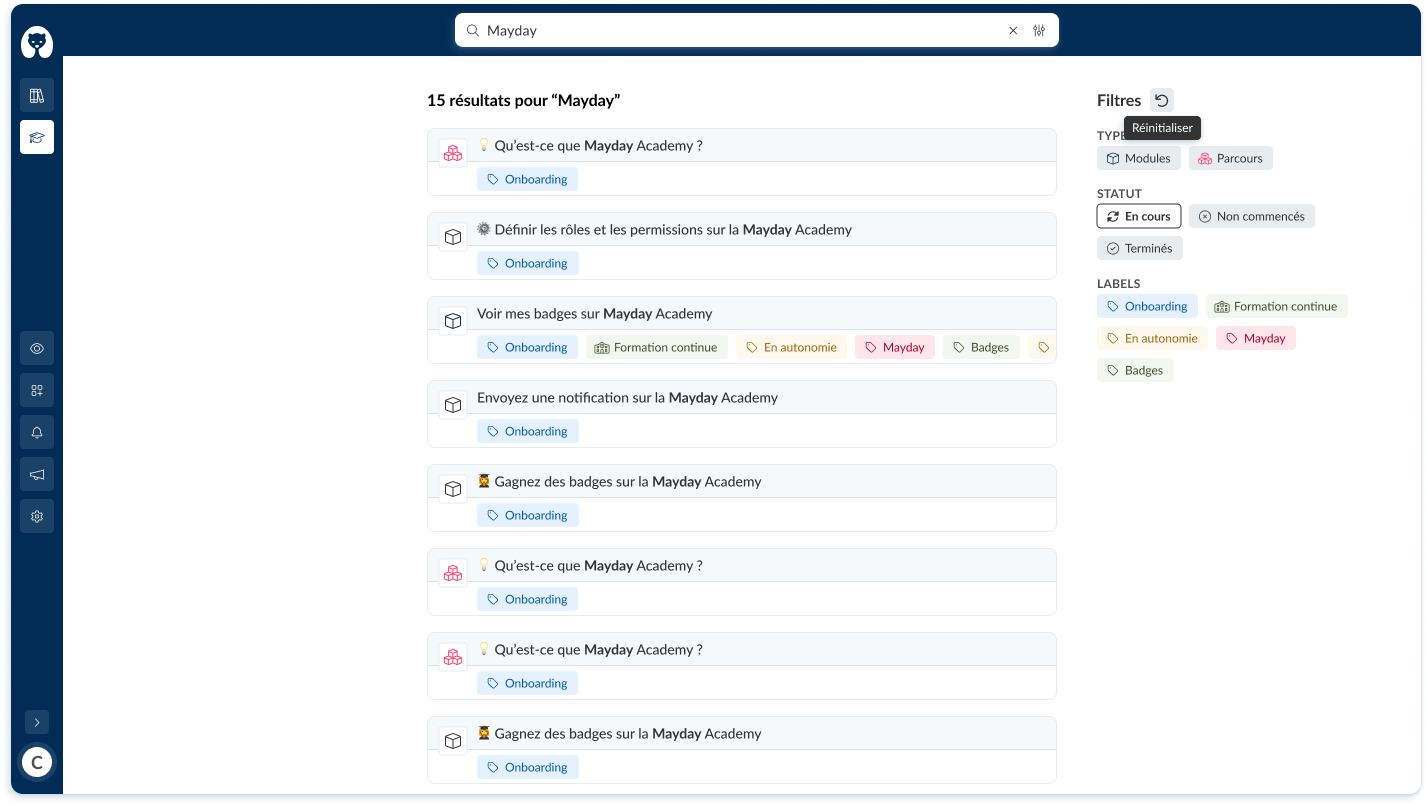1426x806 pixels.
Task: Click the megaphone announcements icon
Action: pyautogui.click(x=37, y=474)
